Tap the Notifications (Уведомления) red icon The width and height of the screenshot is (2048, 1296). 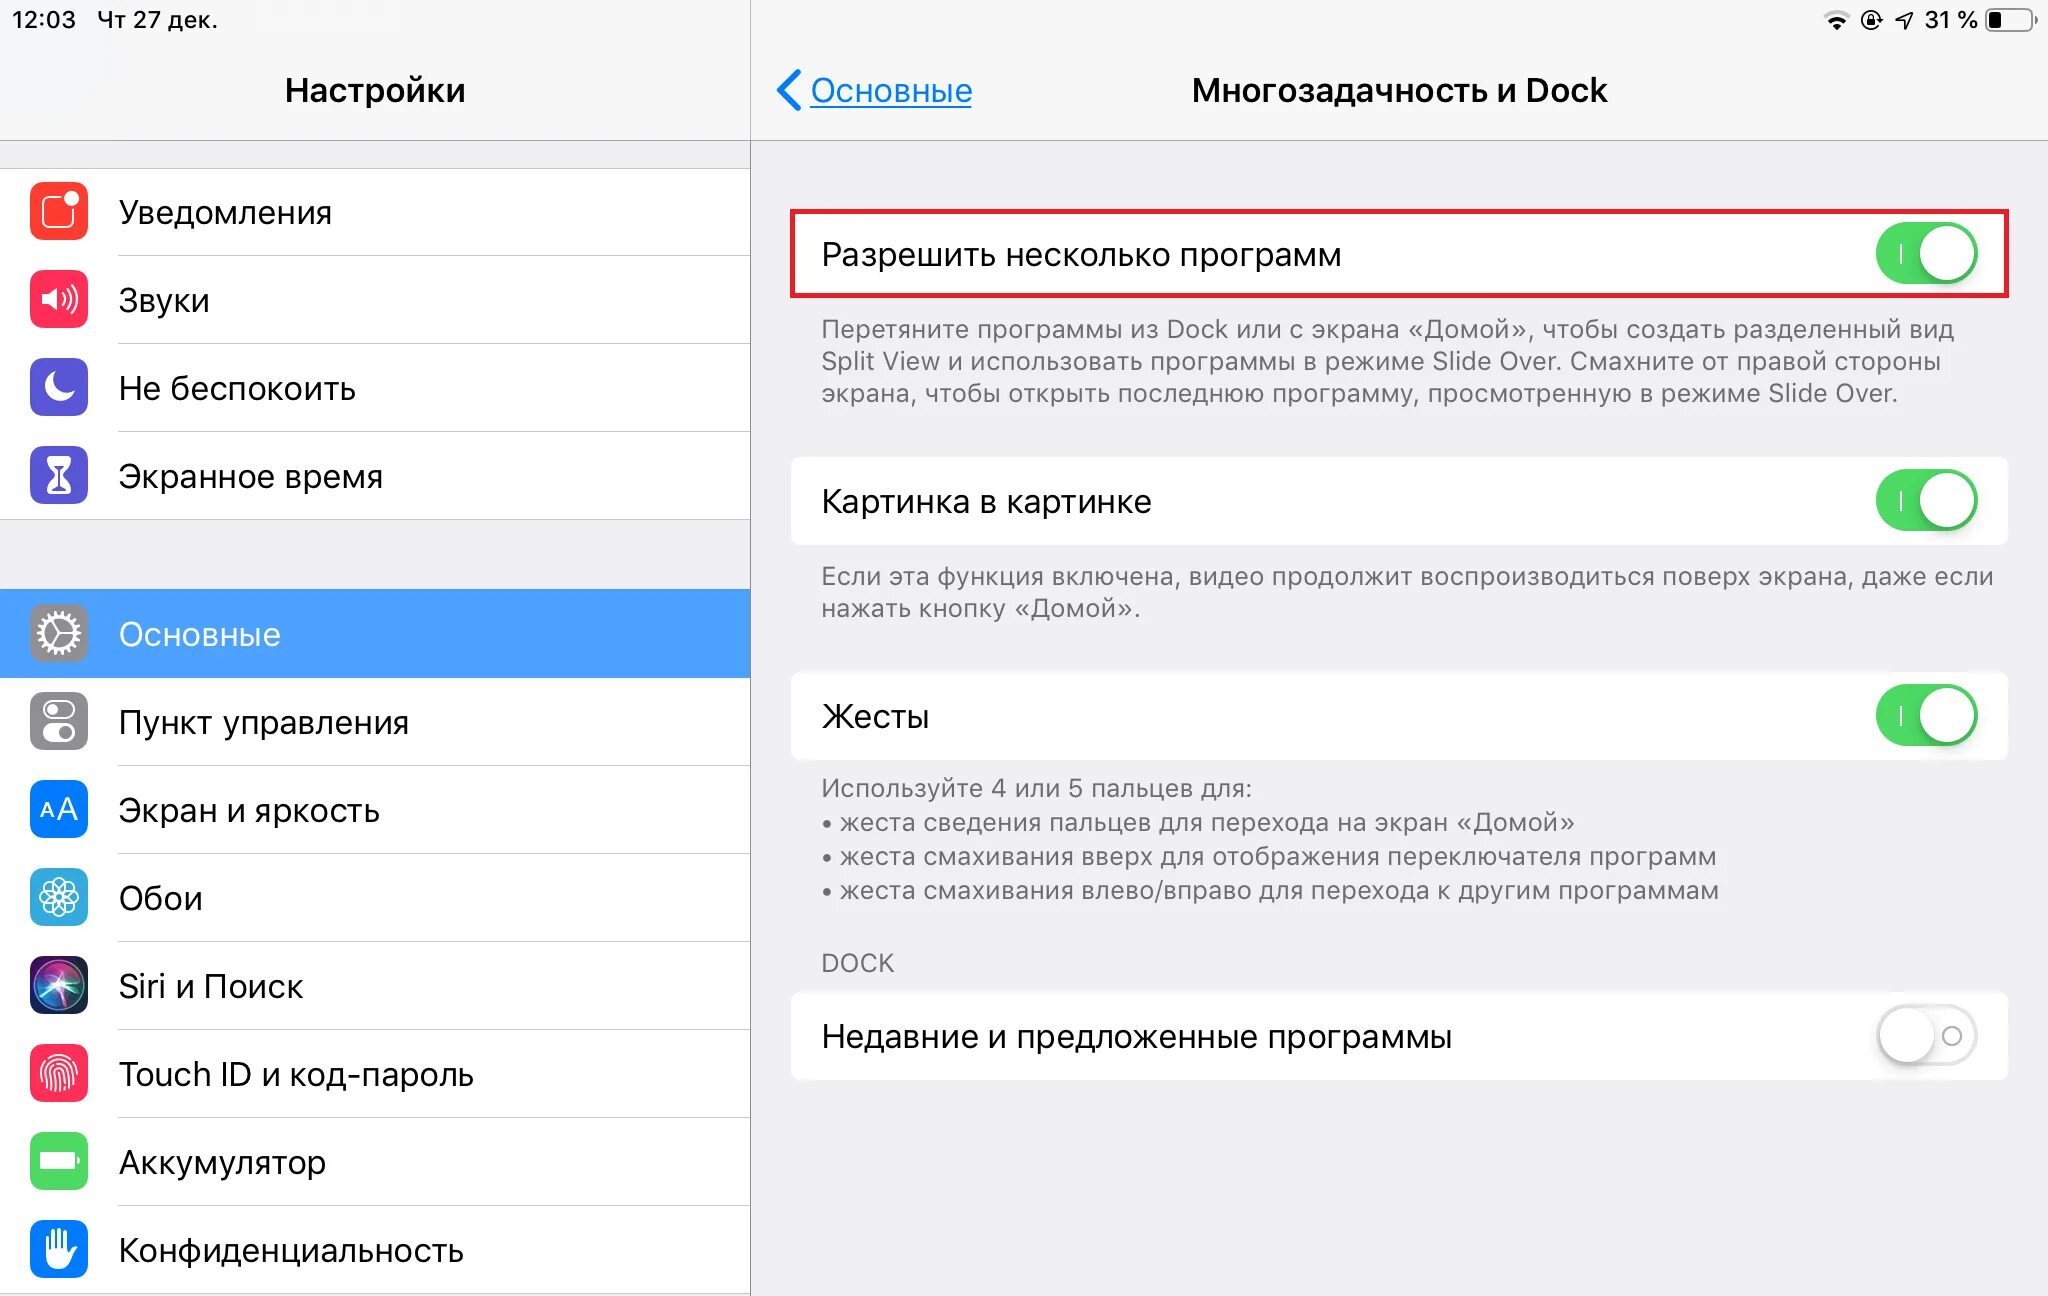coord(59,211)
